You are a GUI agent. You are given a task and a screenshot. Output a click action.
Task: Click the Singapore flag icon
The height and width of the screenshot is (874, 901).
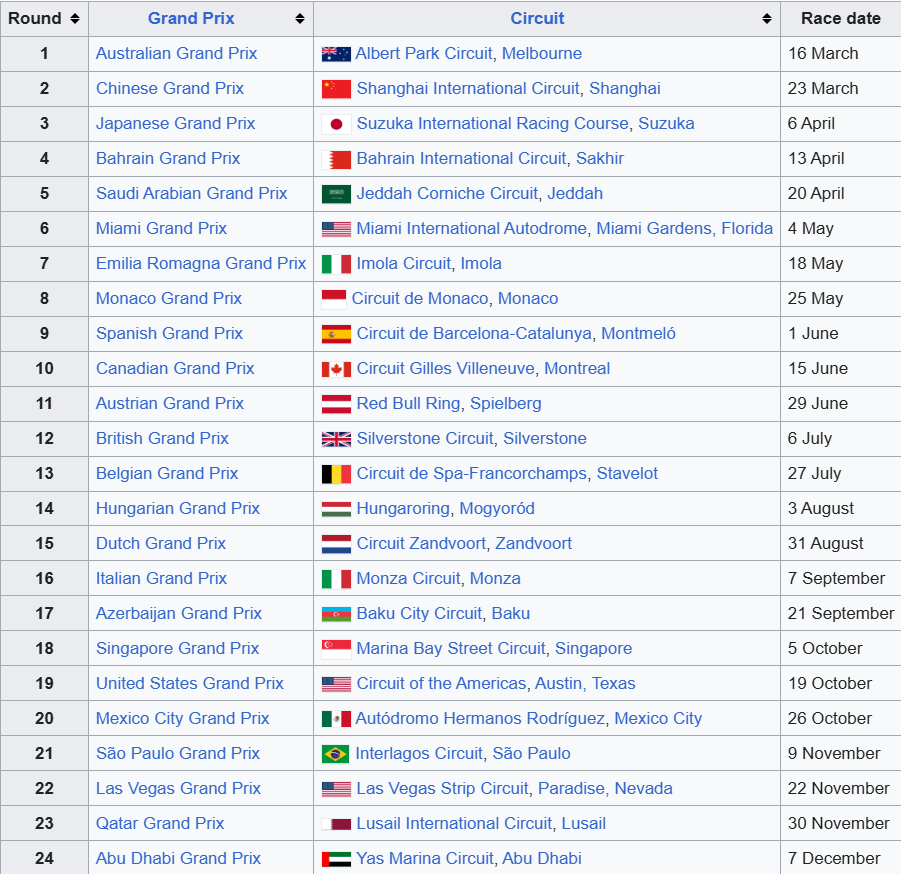click(336, 649)
